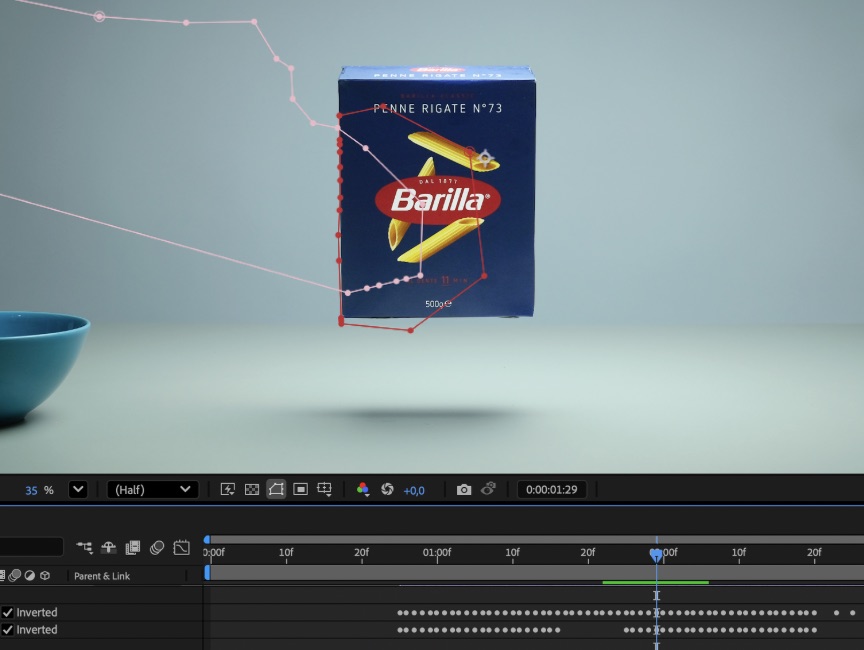Select the blue bowl in the viewer
The height and width of the screenshot is (650, 864).
click(x=41, y=366)
